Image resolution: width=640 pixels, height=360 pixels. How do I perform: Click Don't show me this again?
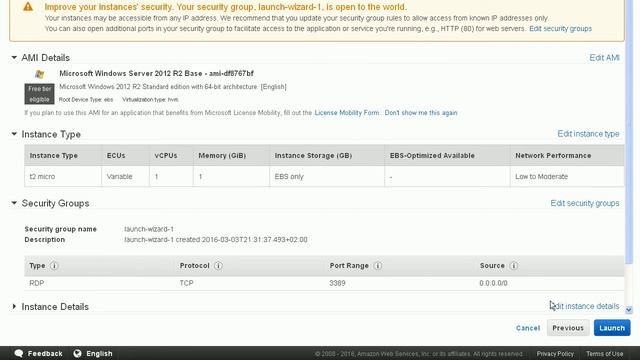[x=421, y=113]
